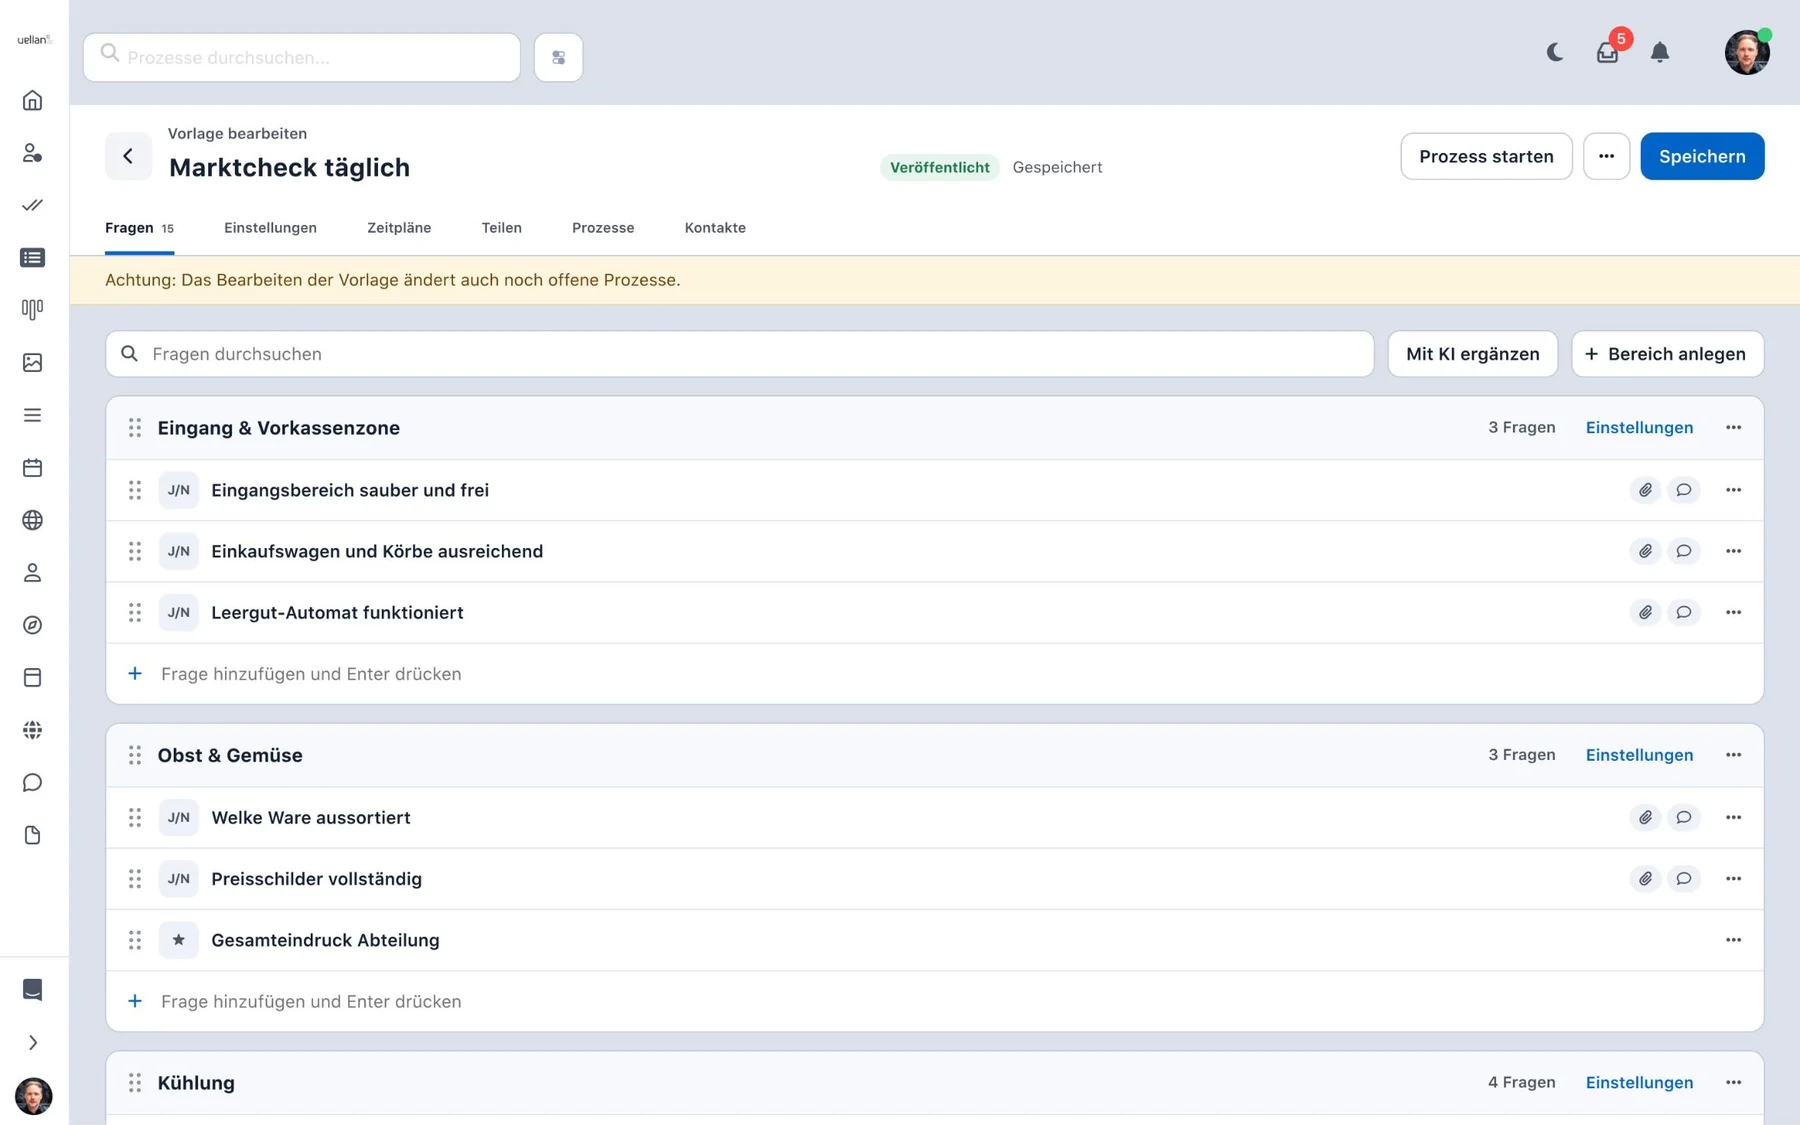Toggle comment icon for Leergut-Automat funktioniert

pos(1684,612)
